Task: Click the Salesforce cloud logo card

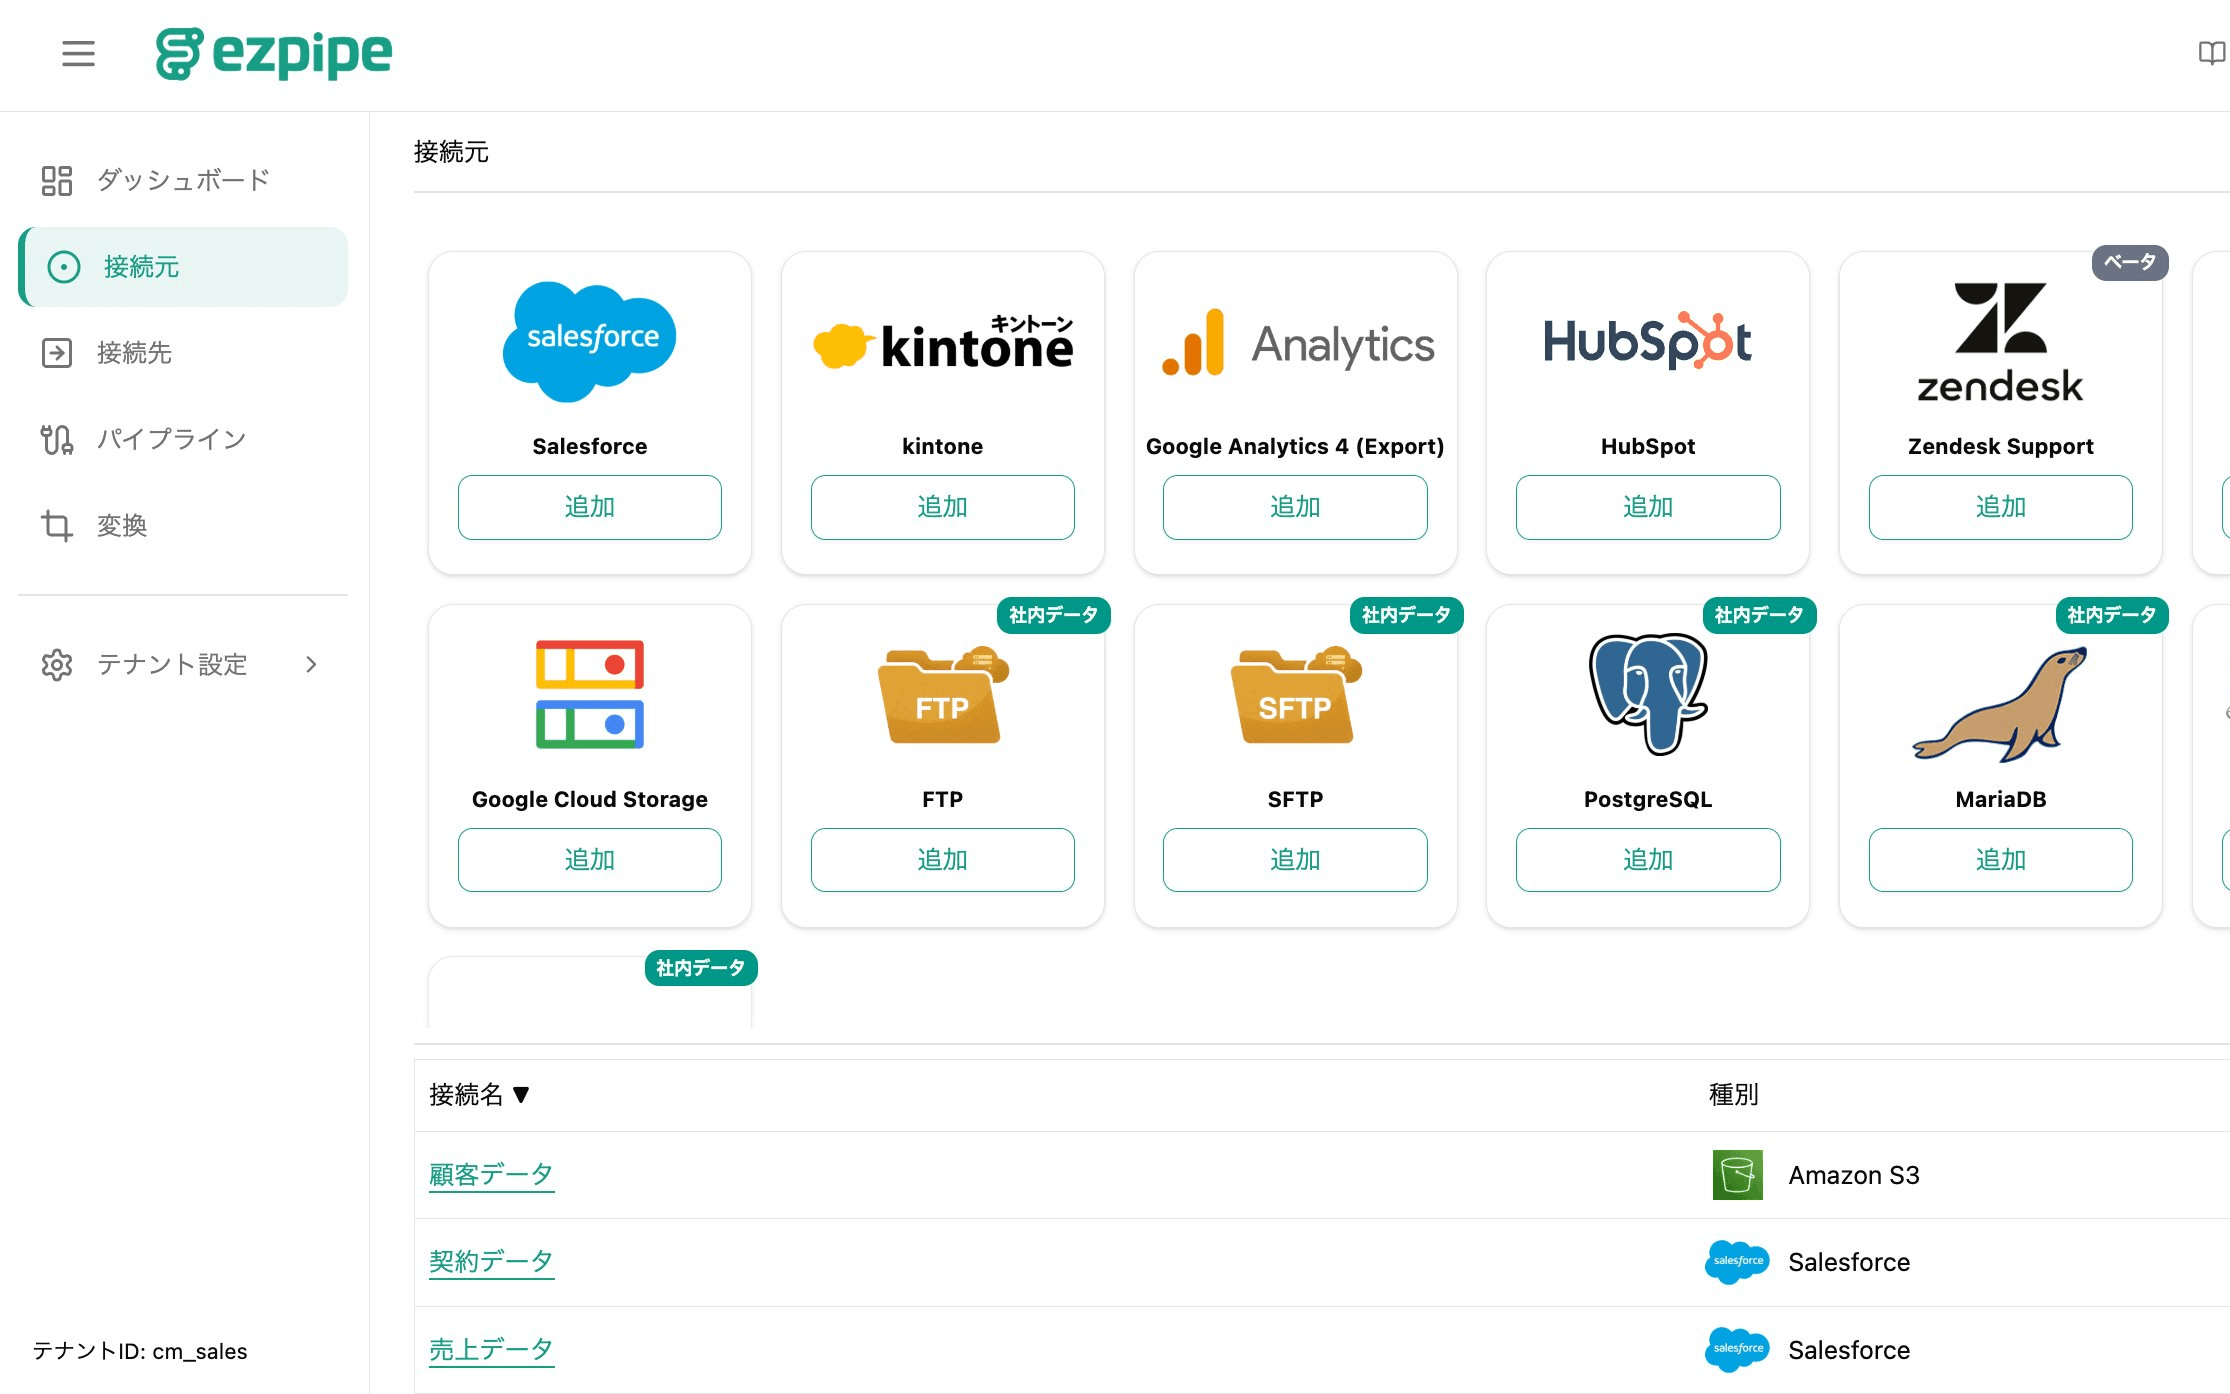Action: click(589, 342)
